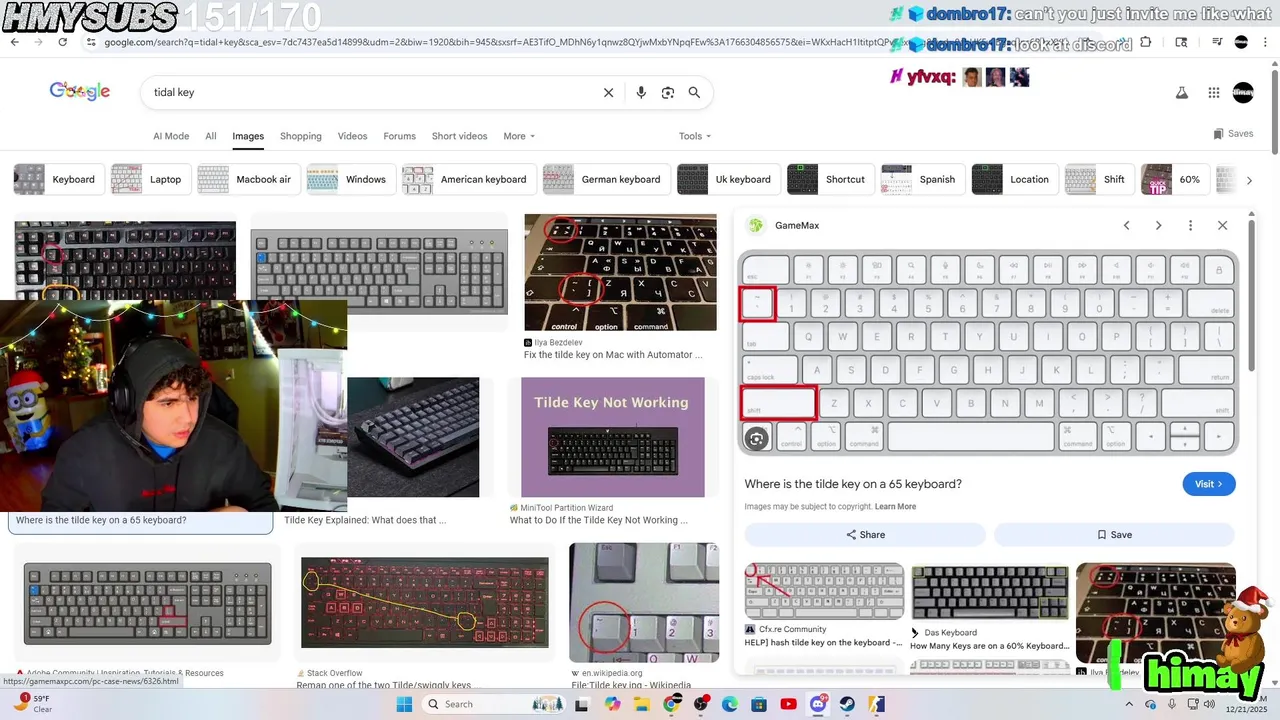Viewport: 1280px width, 720px height.
Task: Visit the GameMax source page
Action: coord(1209,484)
